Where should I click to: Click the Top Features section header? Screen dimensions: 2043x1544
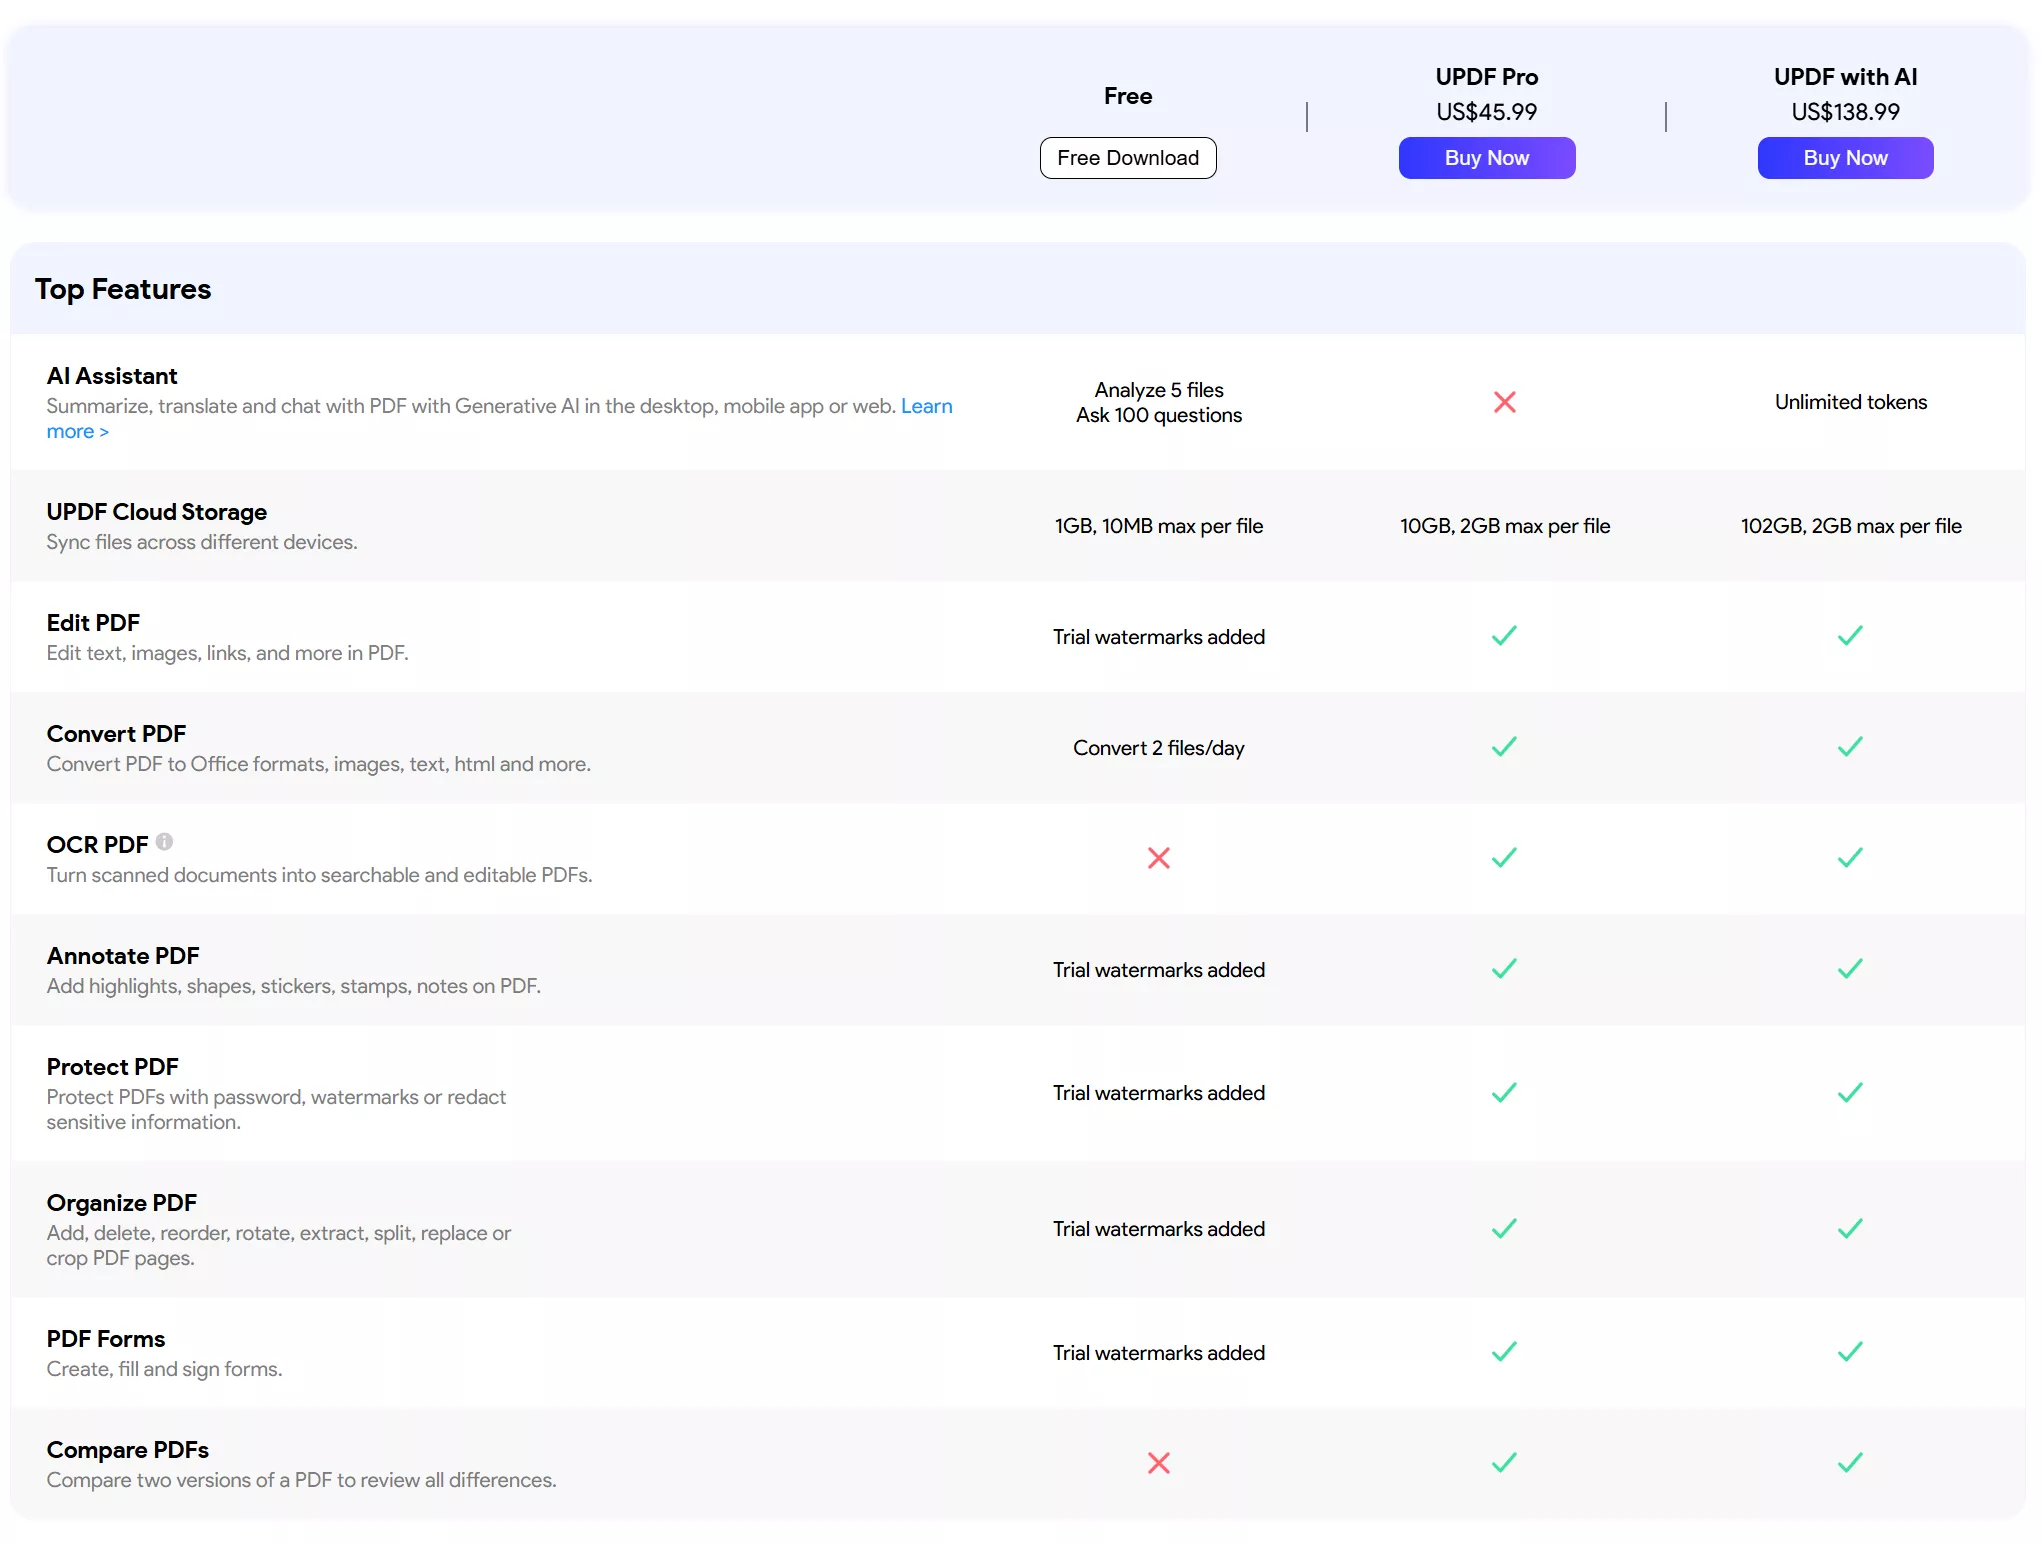tap(123, 289)
